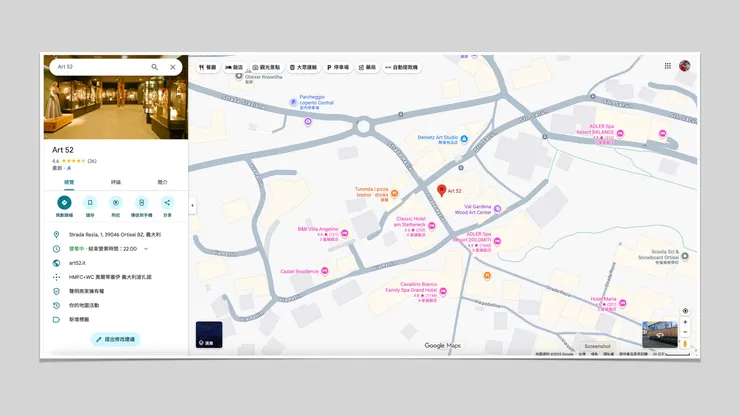Expand the opening hours chevron next to 22:00
The width and height of the screenshot is (740, 416).
pyautogui.click(x=146, y=249)
